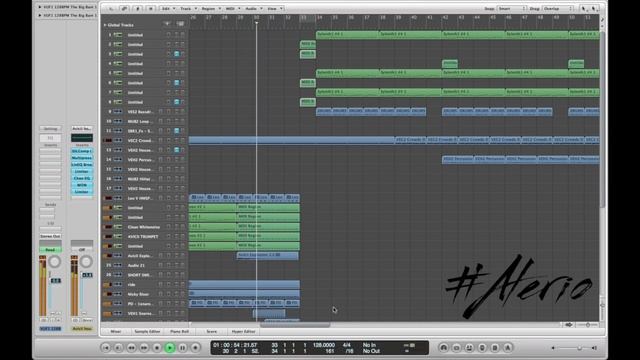Expand second VGF2 128BPM inspector triangle
640x360 pixels.
[x=40, y=15]
